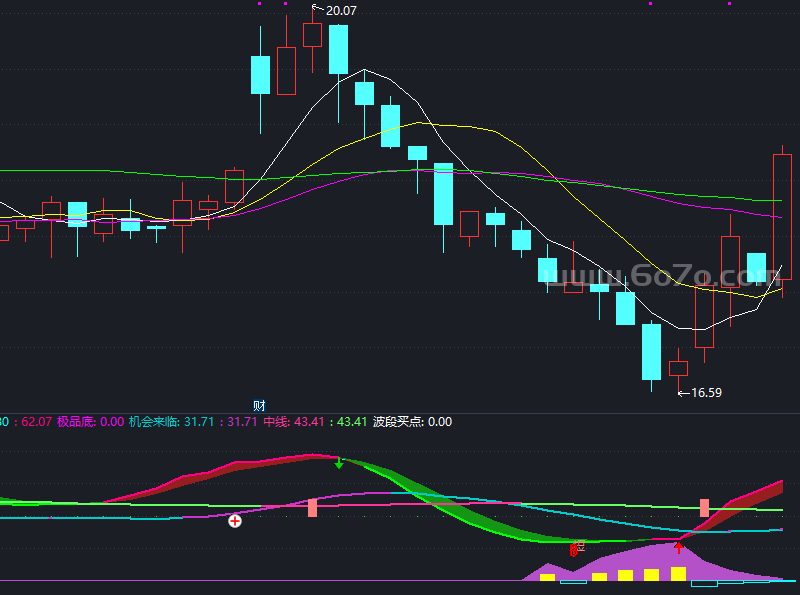Click the 16.59 low price label
The width and height of the screenshot is (800, 595).
[x=706, y=392]
